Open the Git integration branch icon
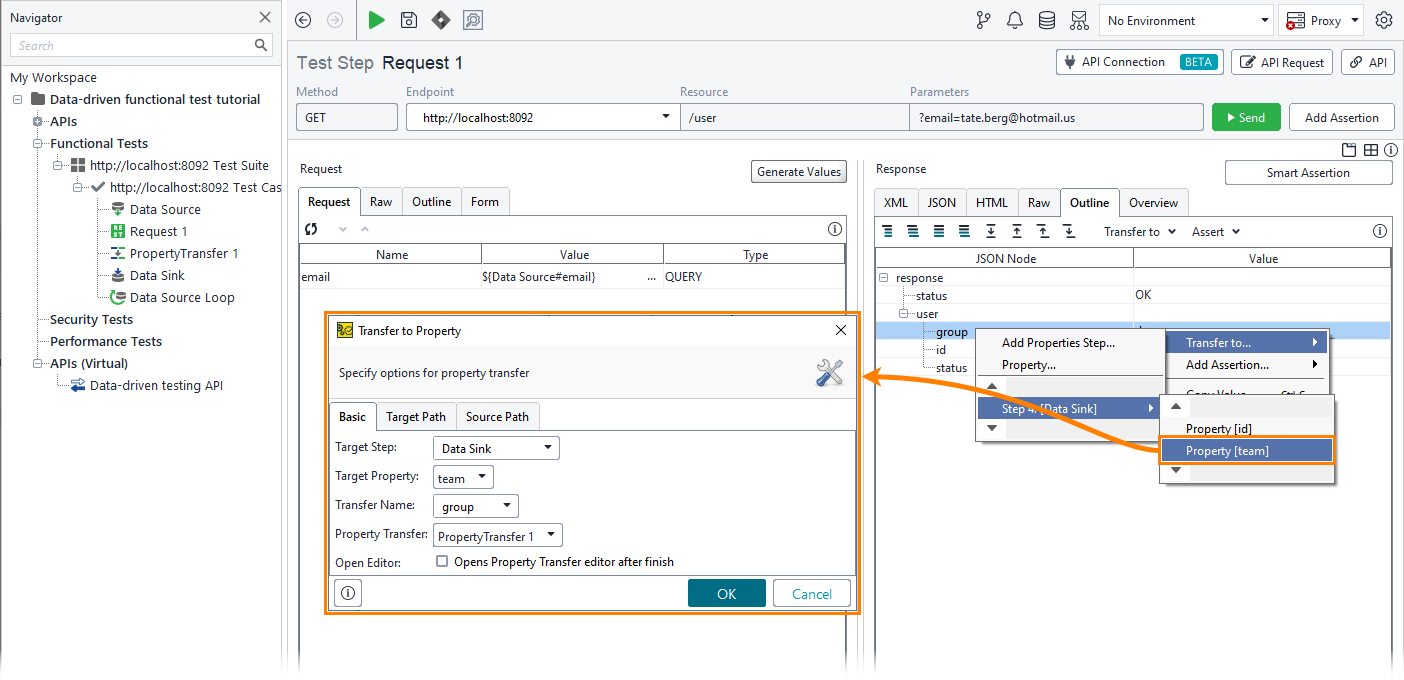1404x680 pixels. coord(983,20)
